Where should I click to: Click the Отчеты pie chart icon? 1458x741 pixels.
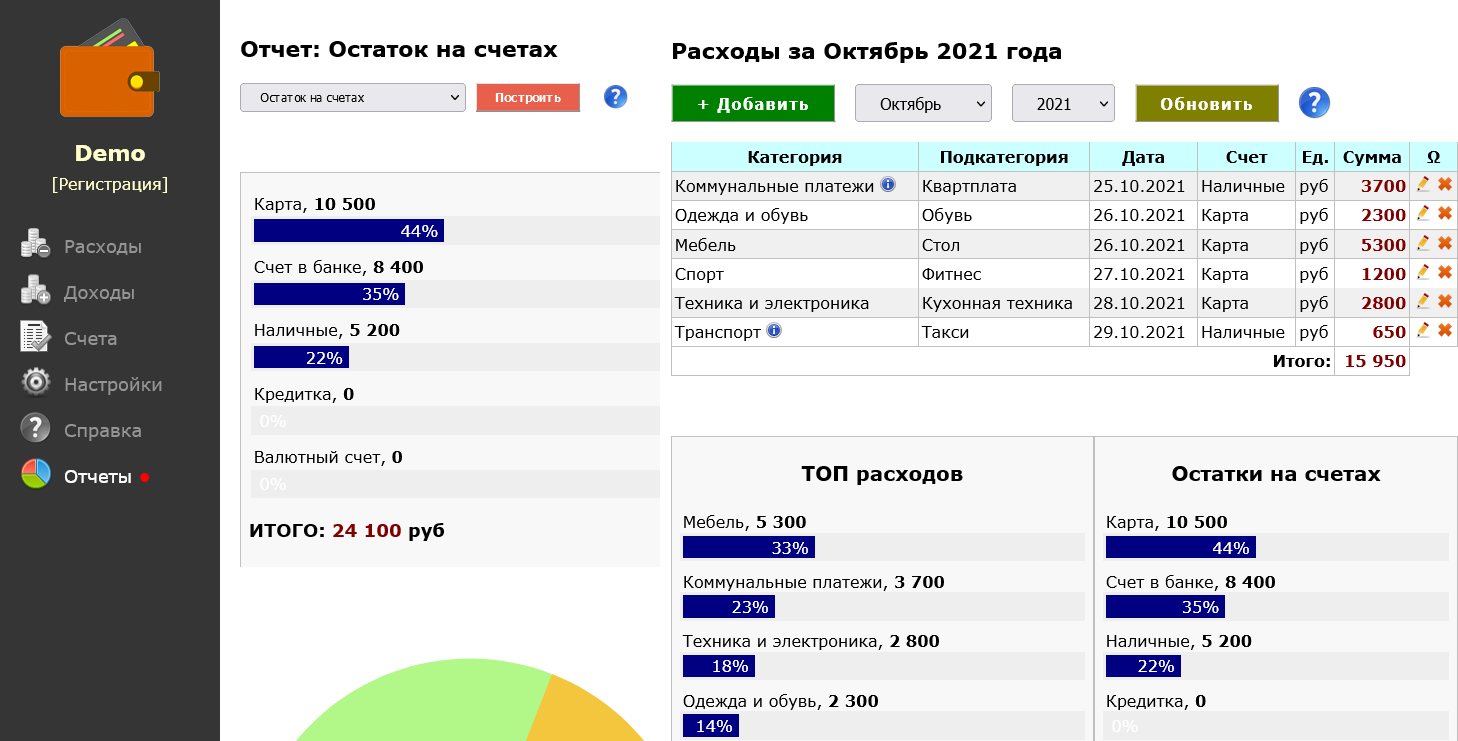[35, 474]
